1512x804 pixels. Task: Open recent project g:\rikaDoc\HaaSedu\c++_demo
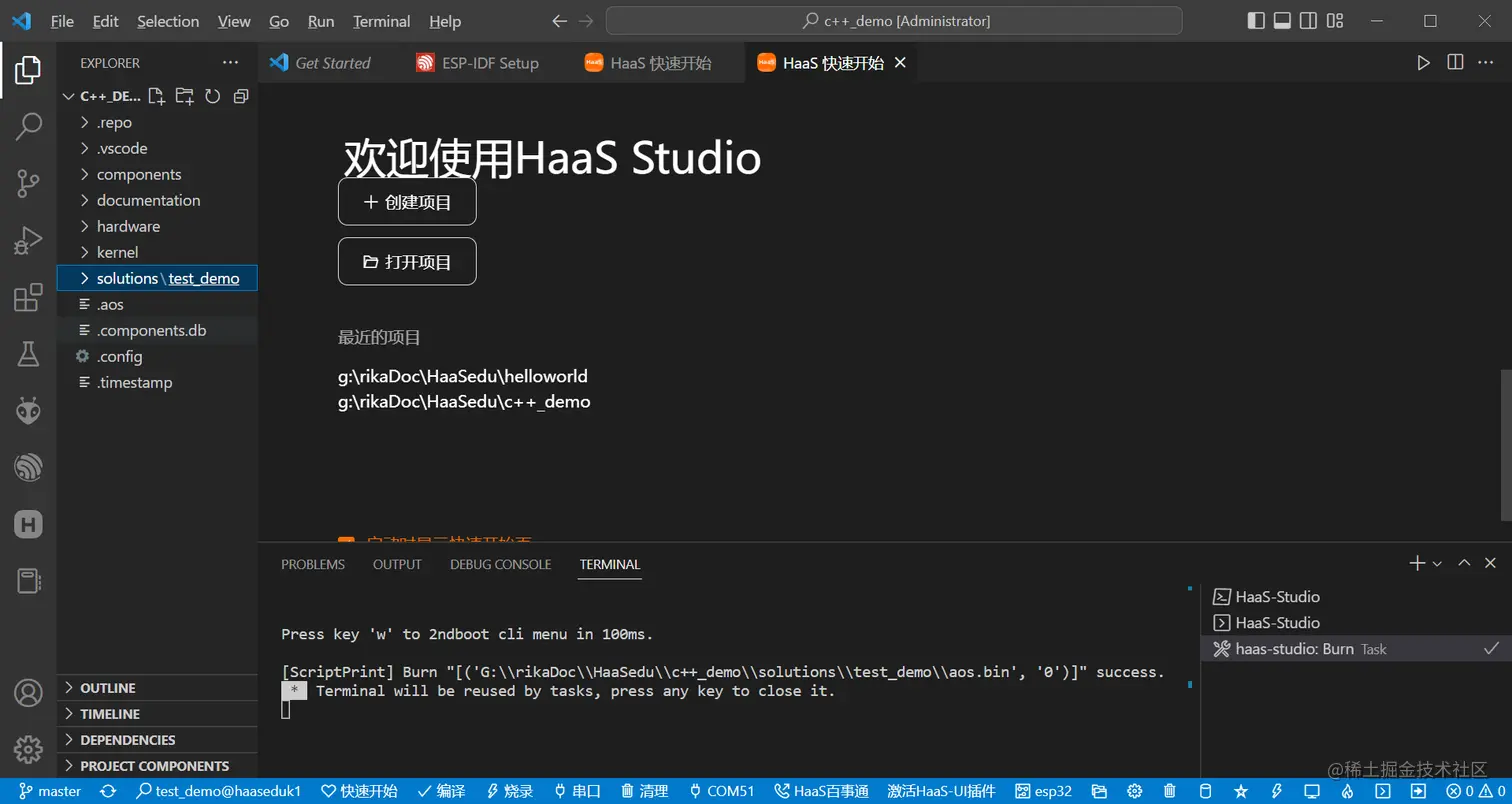point(464,402)
